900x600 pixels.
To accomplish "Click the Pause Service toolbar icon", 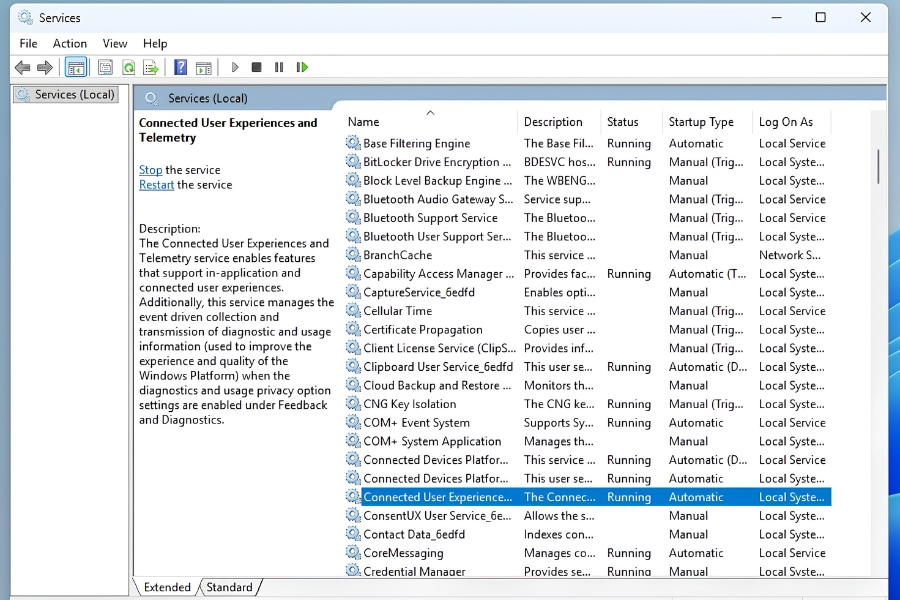I will 279,68.
